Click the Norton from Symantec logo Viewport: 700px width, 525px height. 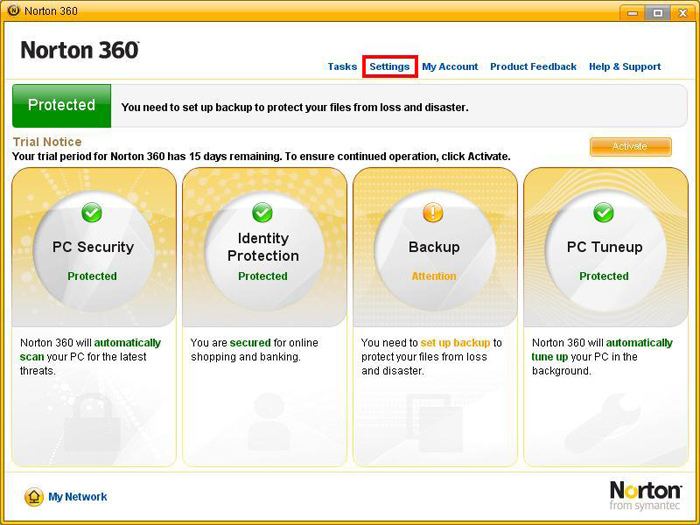(x=646, y=496)
